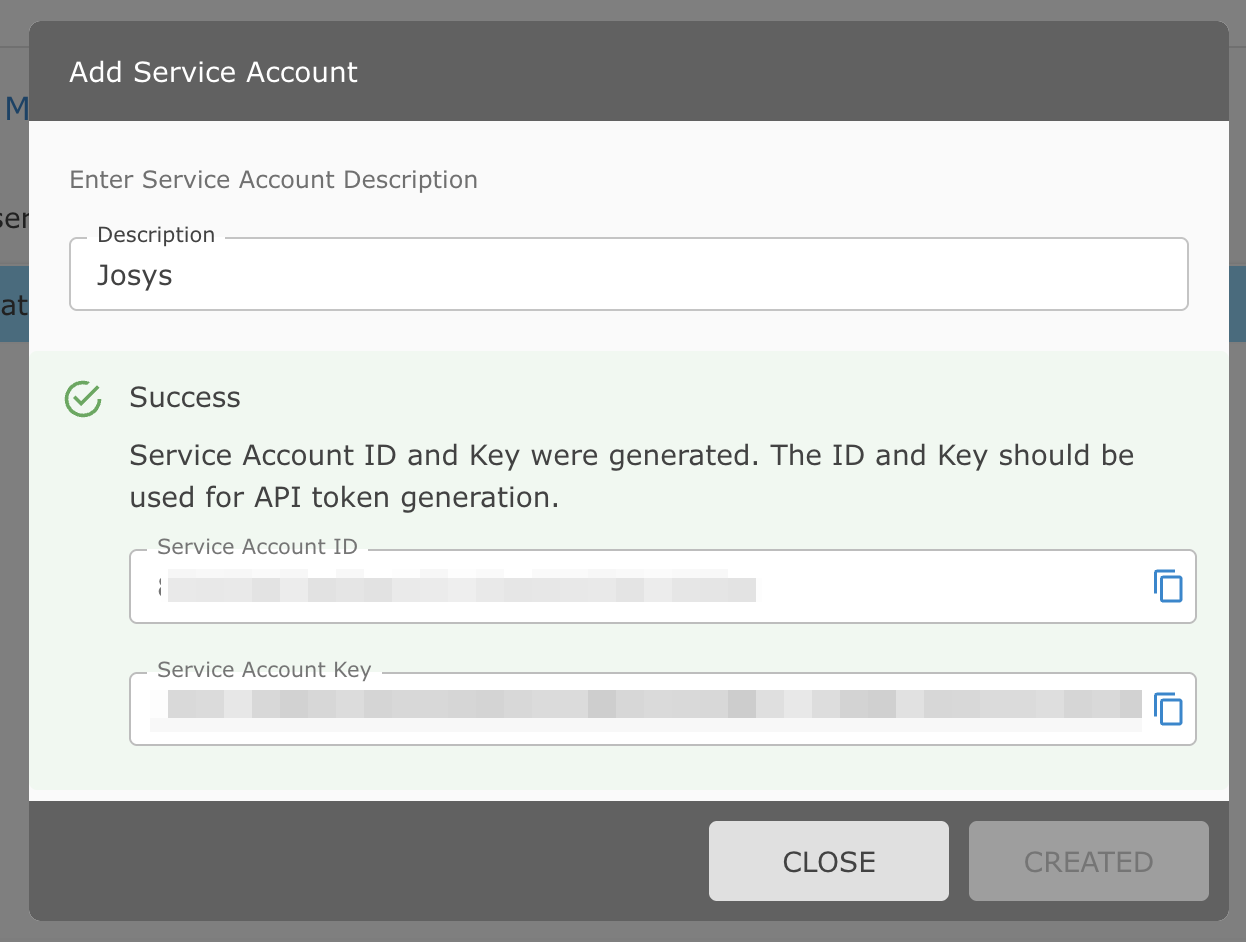Focus the Description field containing Josys
The height and width of the screenshot is (942, 1246).
click(x=628, y=275)
